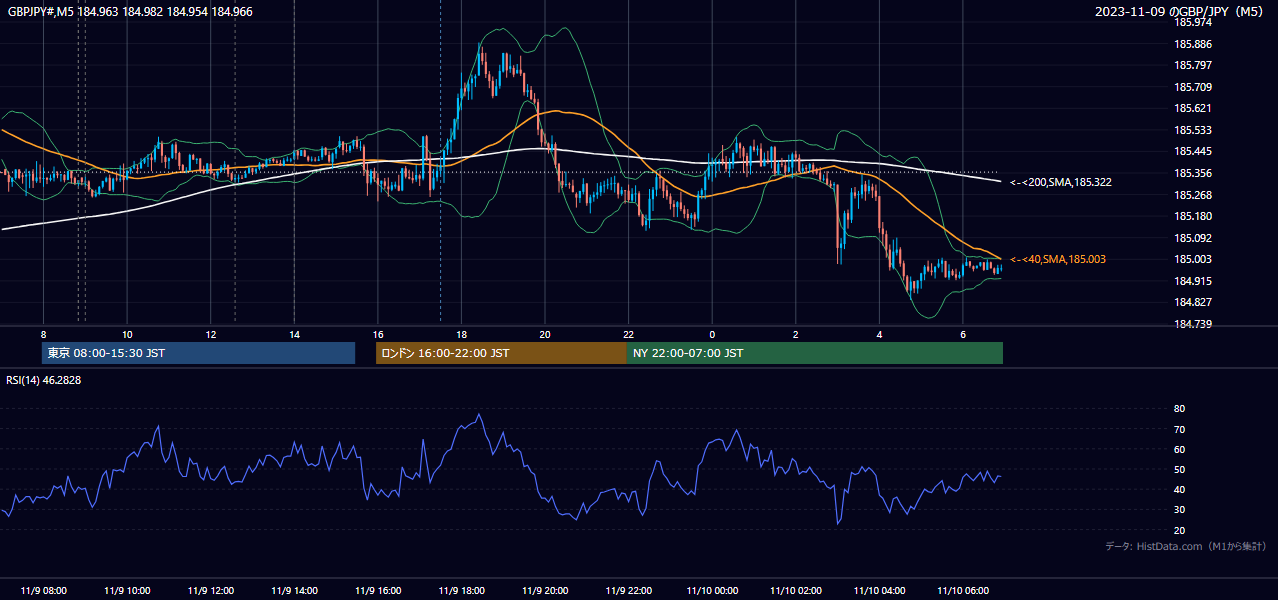Image resolution: width=1278 pixels, height=600 pixels.
Task: Click RSI scale value 60
Action: (x=1179, y=449)
